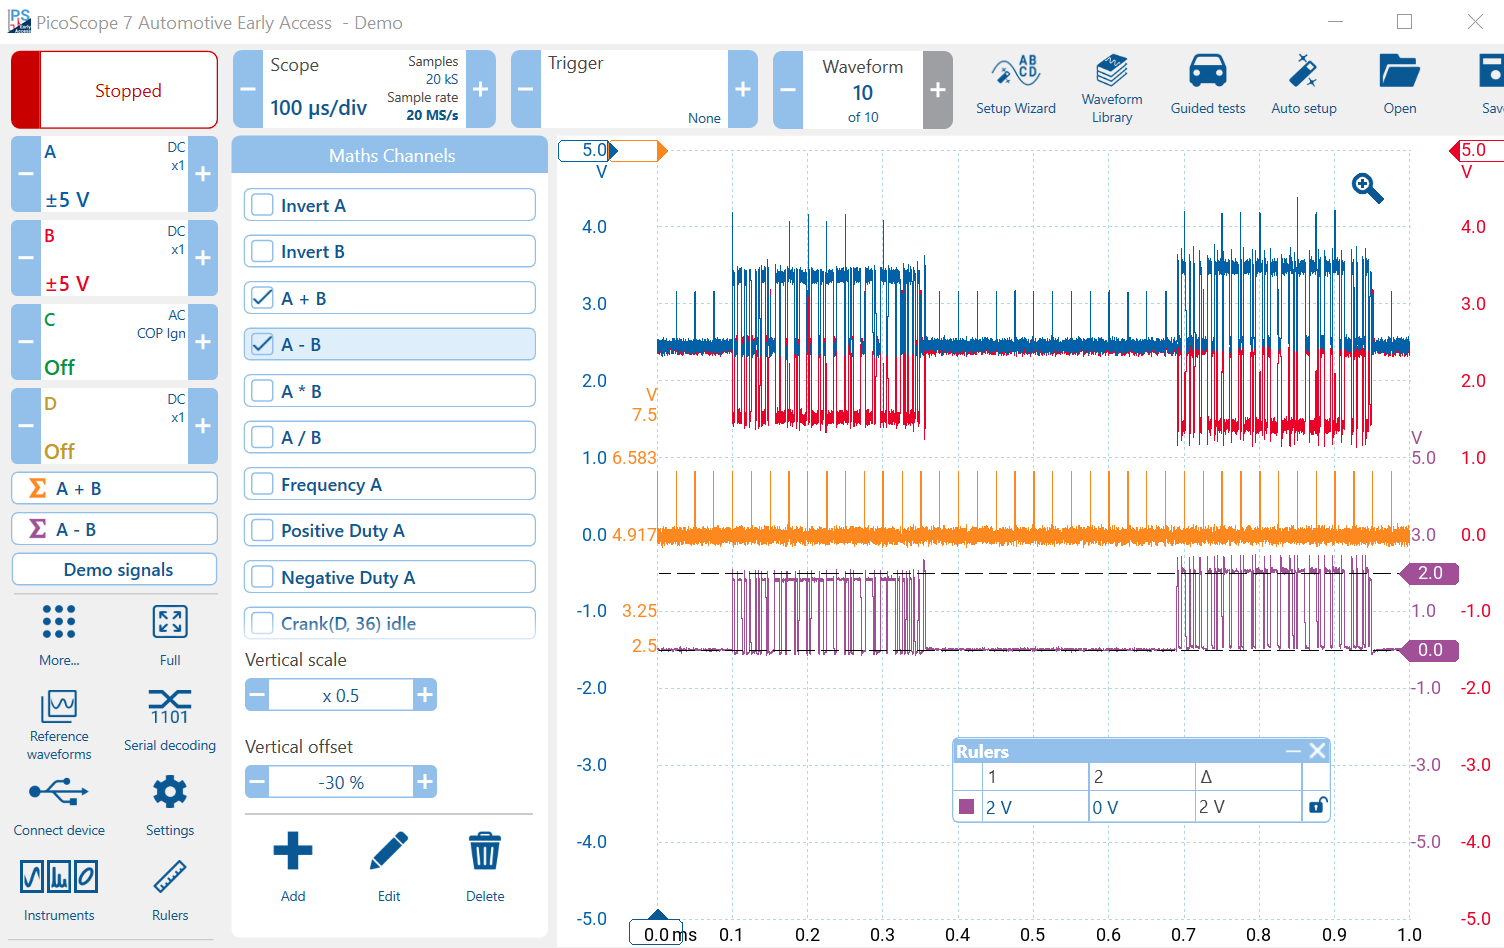Click the purple 0.0 ruler handle

coord(1430,650)
